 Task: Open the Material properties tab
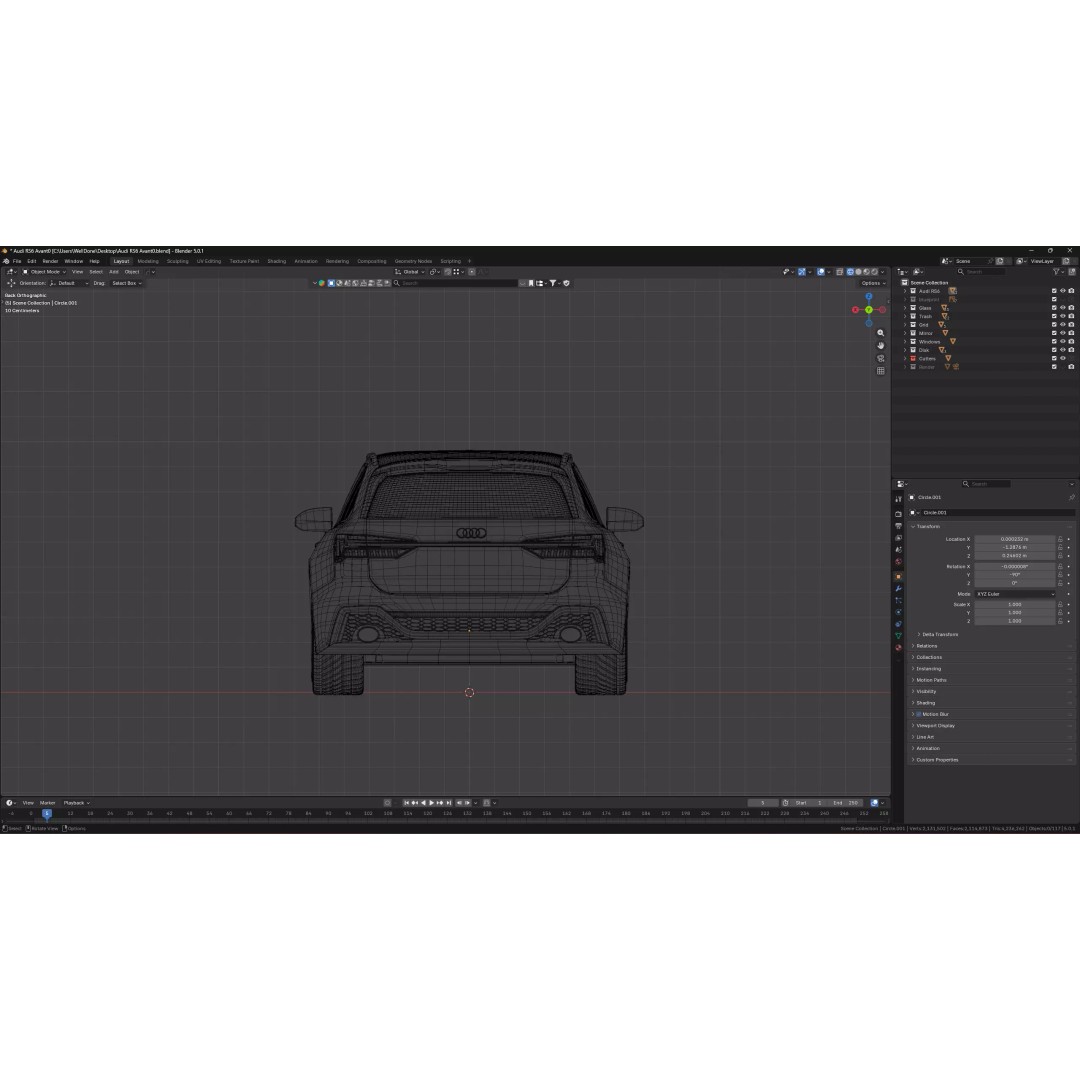click(898, 648)
